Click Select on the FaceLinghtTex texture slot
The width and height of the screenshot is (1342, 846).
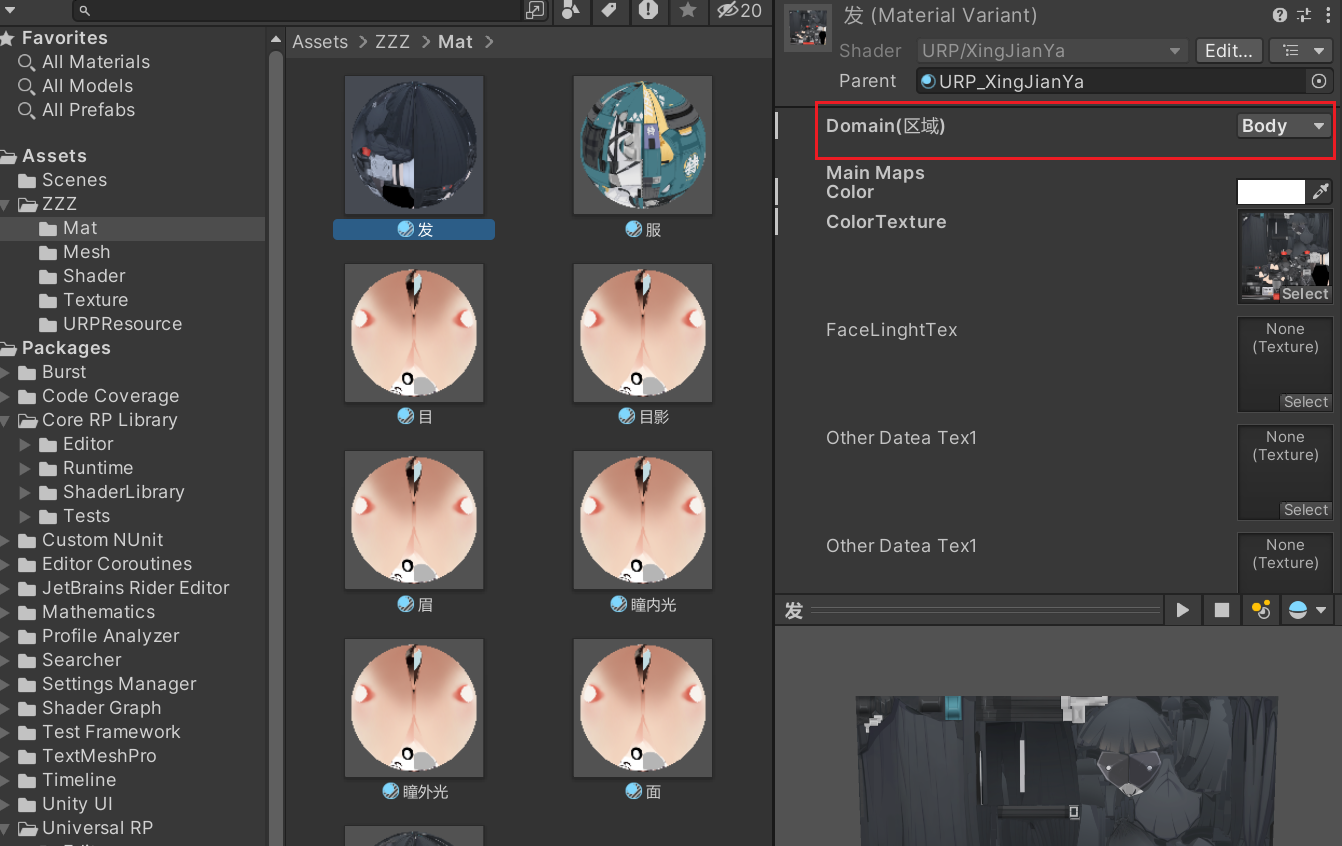click(1305, 402)
